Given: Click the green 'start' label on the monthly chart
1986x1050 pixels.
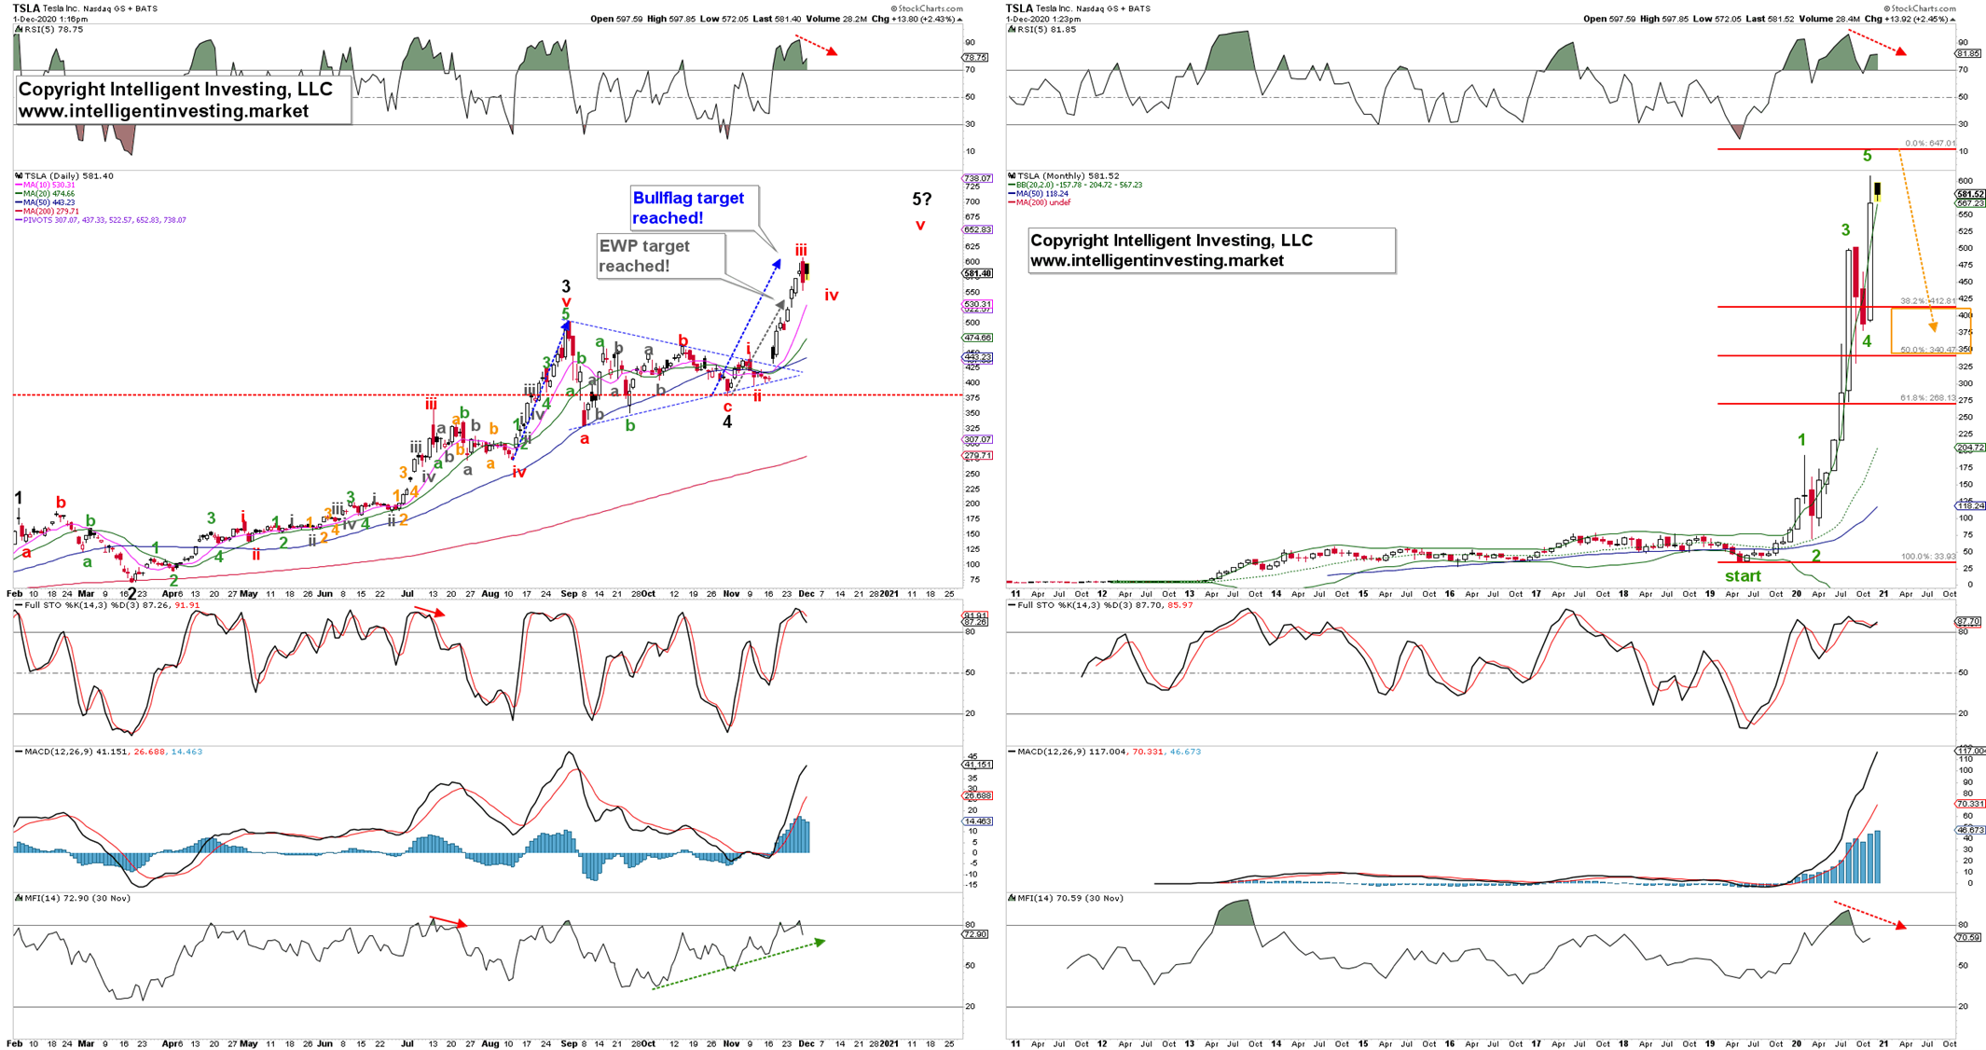Looking at the screenshot, I should pyautogui.click(x=1742, y=576).
